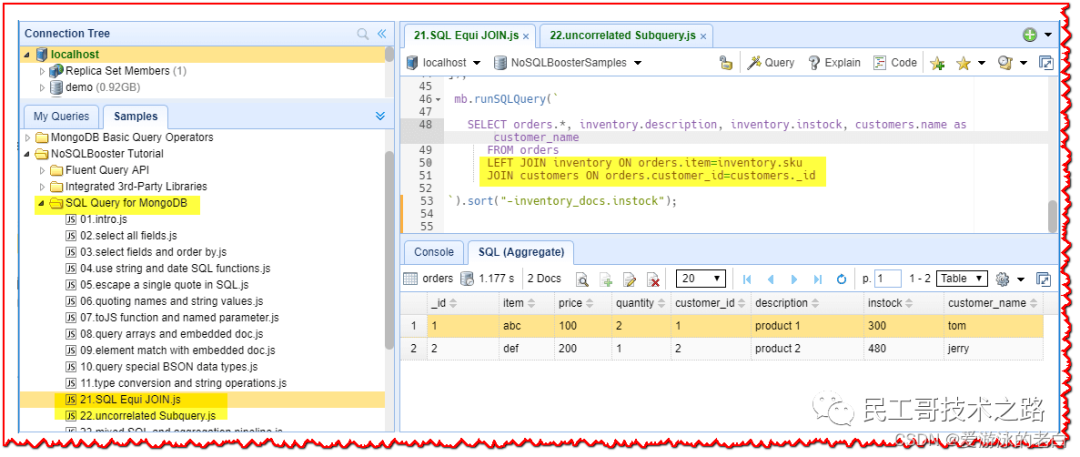This screenshot has width=1080, height=457.
Task: Collapse SQL Query for MongoDB folder
Action: [42, 203]
